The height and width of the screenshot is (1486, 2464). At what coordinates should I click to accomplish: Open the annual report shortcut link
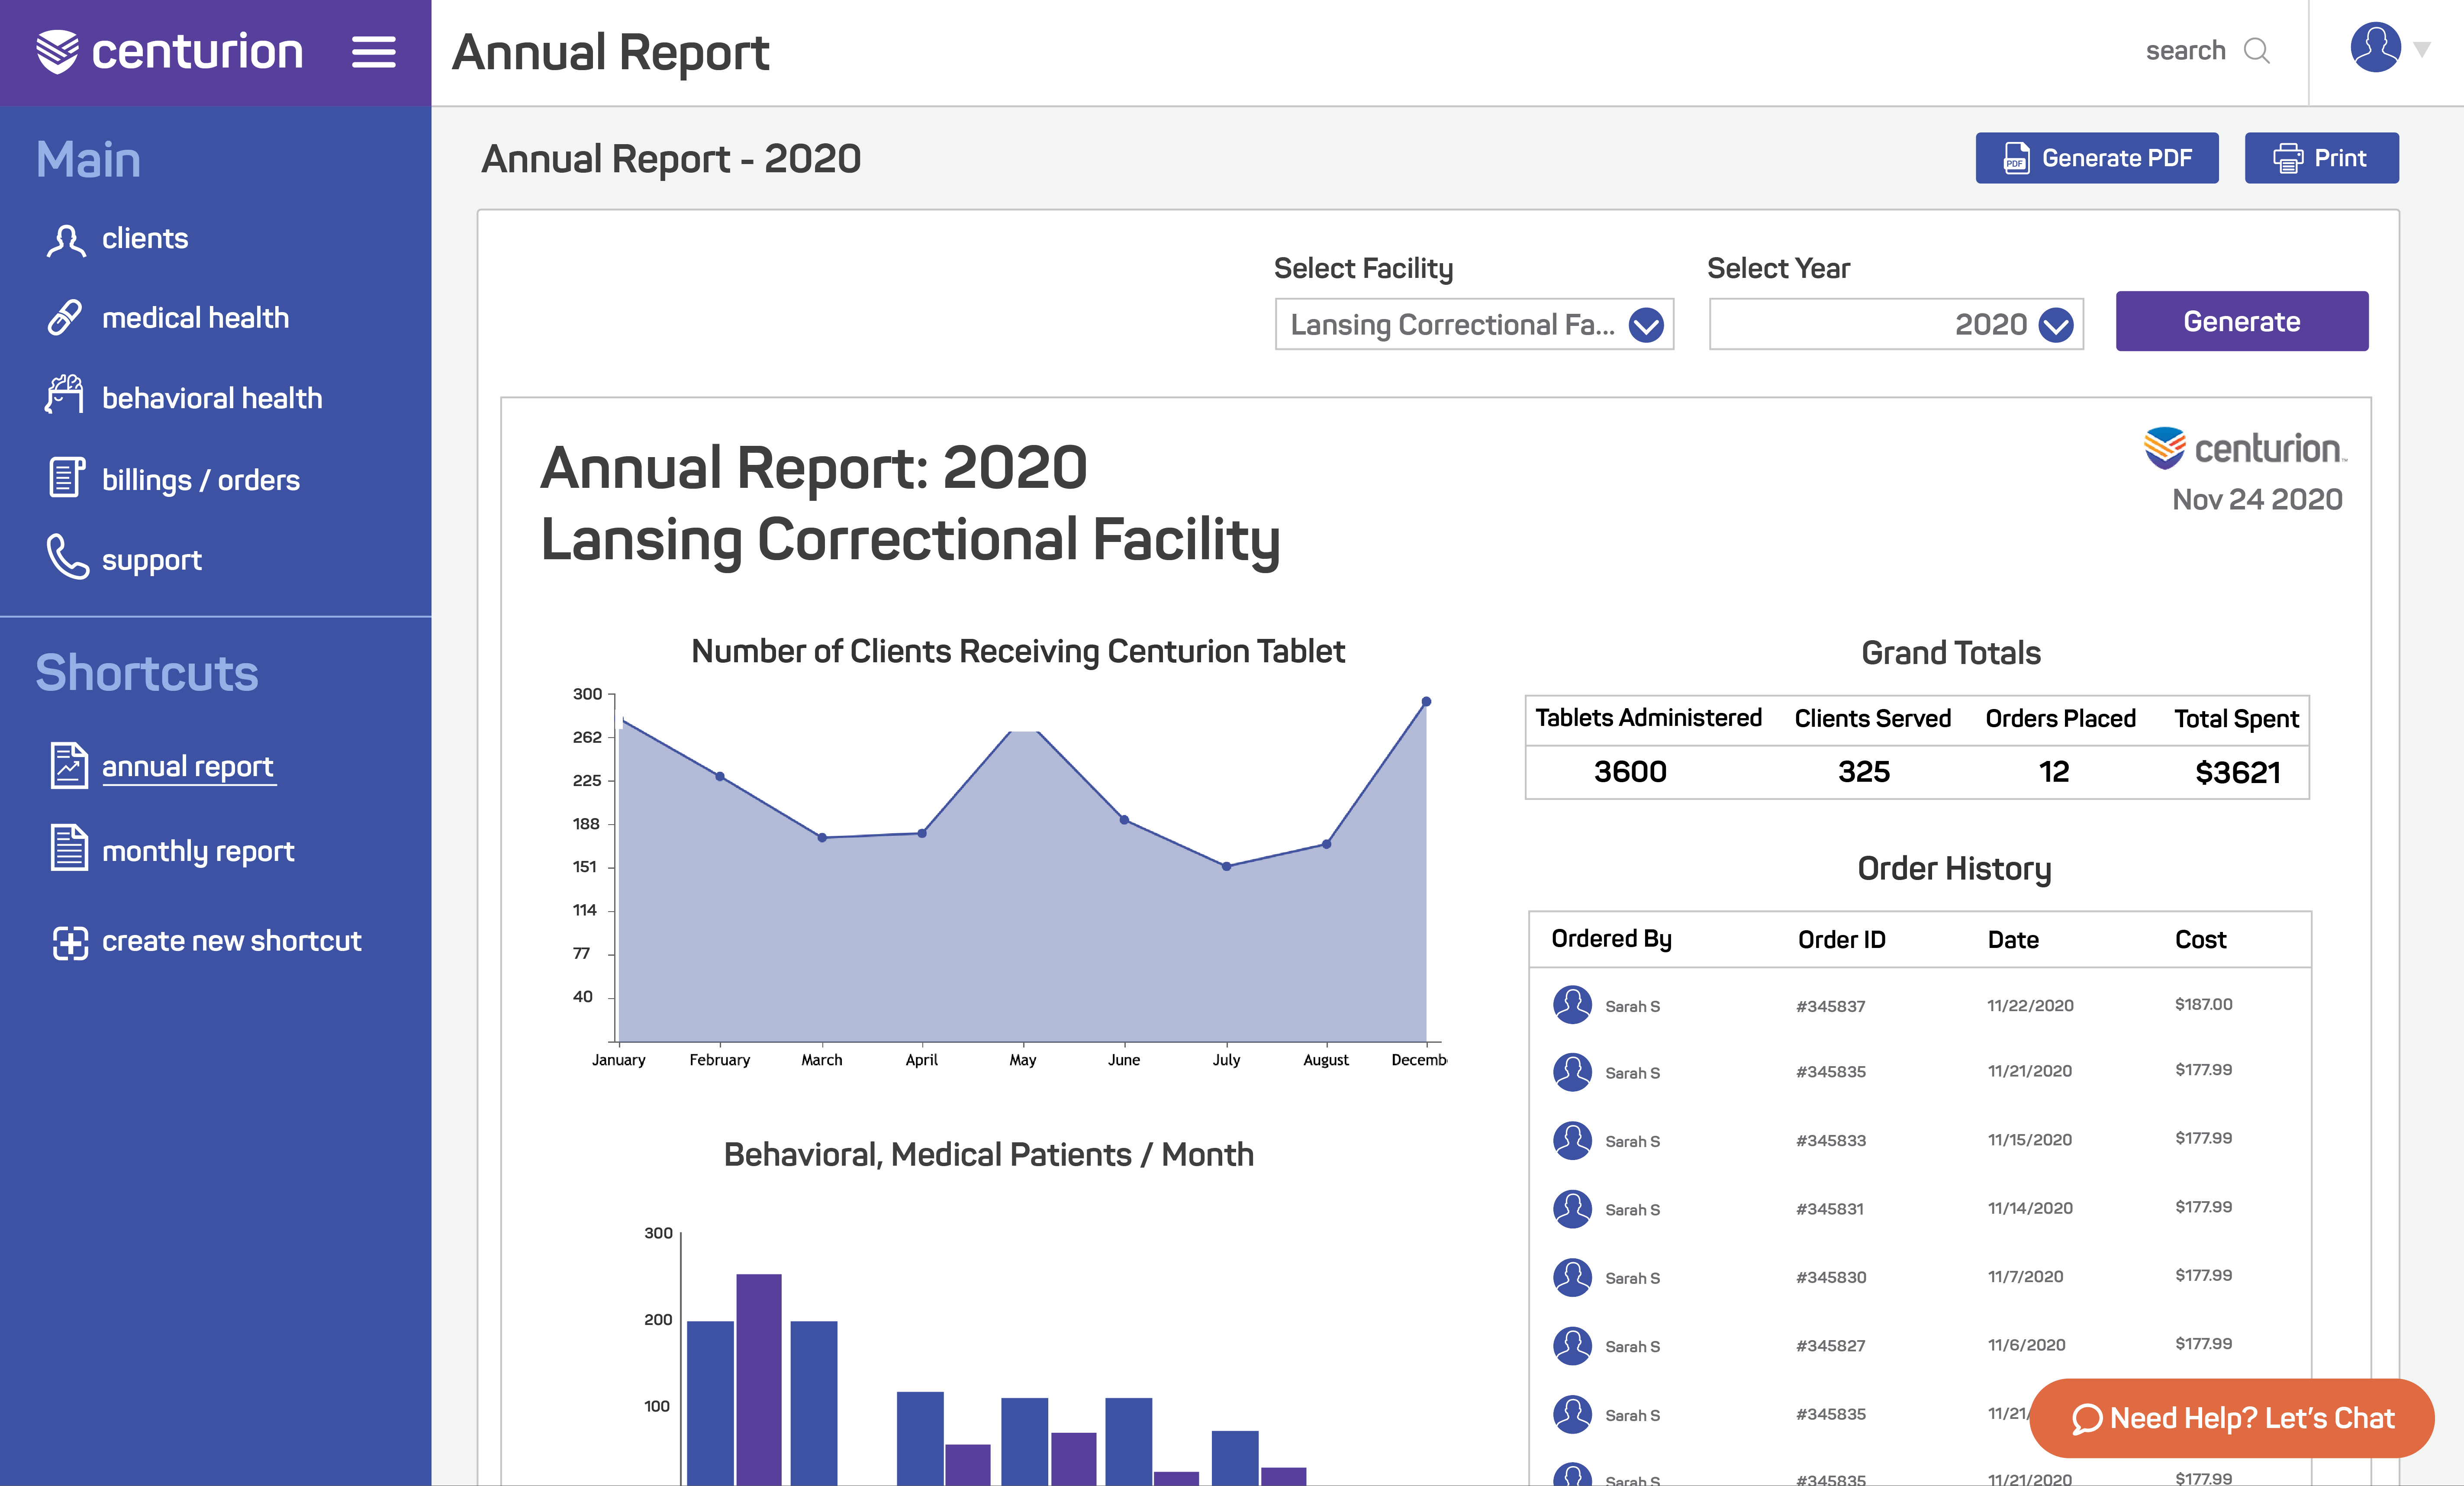click(188, 767)
